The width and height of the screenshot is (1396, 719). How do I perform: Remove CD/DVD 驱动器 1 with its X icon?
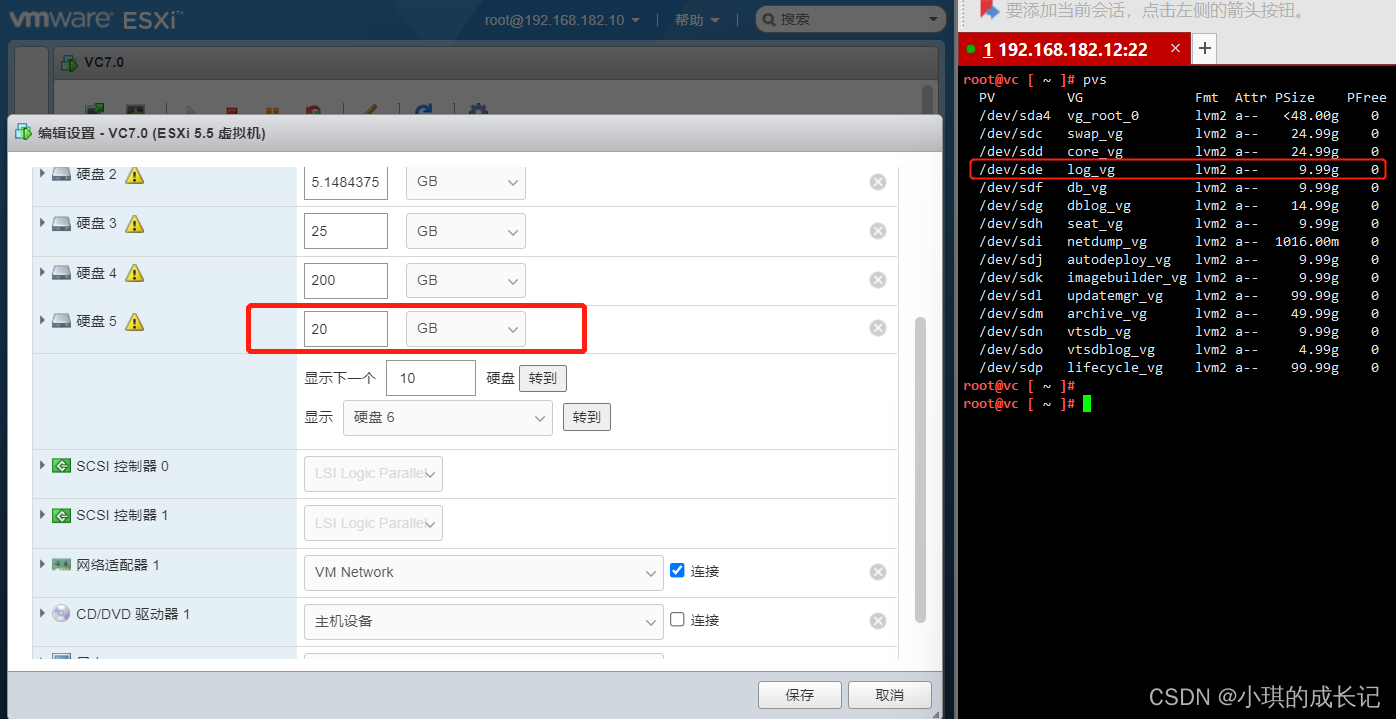click(x=878, y=621)
